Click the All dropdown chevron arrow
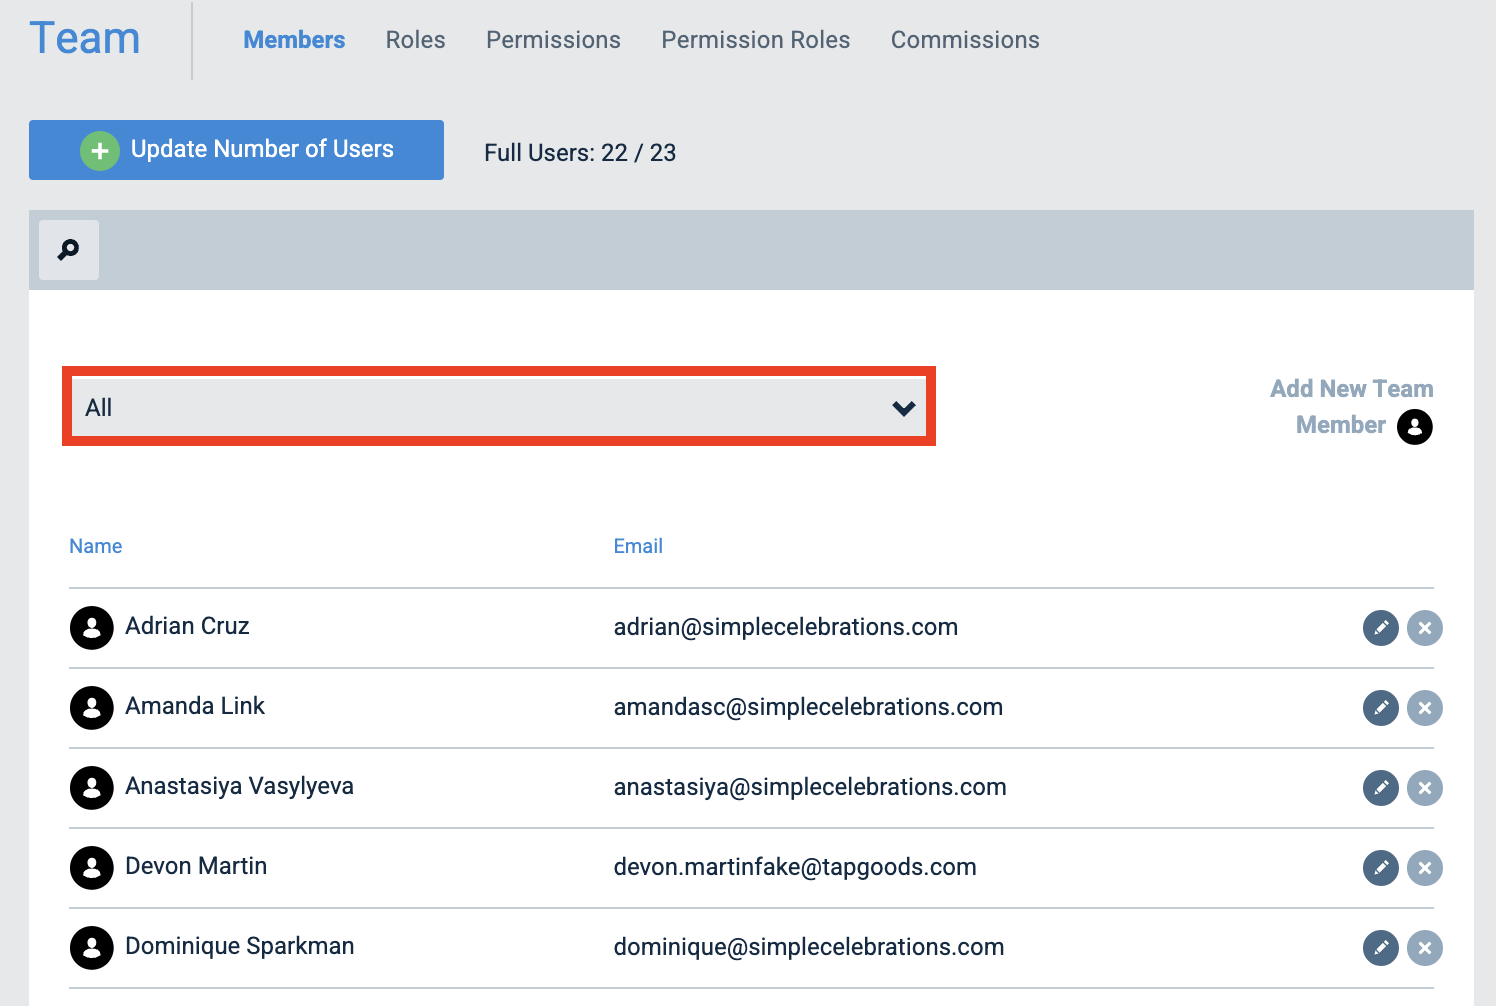This screenshot has height=1006, width=1496. click(x=904, y=408)
